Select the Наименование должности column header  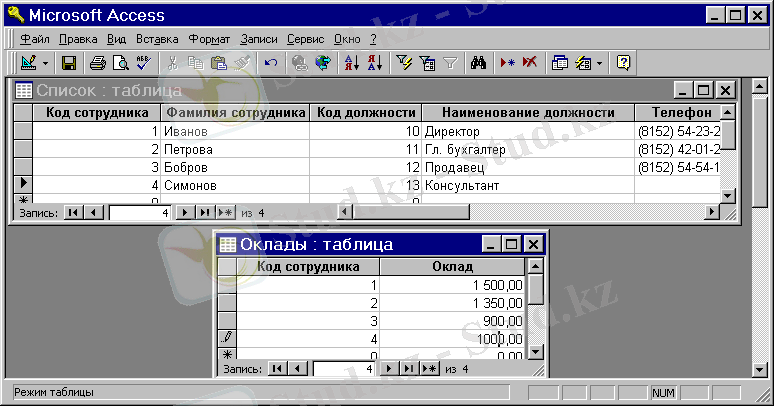pyautogui.click(x=528, y=113)
